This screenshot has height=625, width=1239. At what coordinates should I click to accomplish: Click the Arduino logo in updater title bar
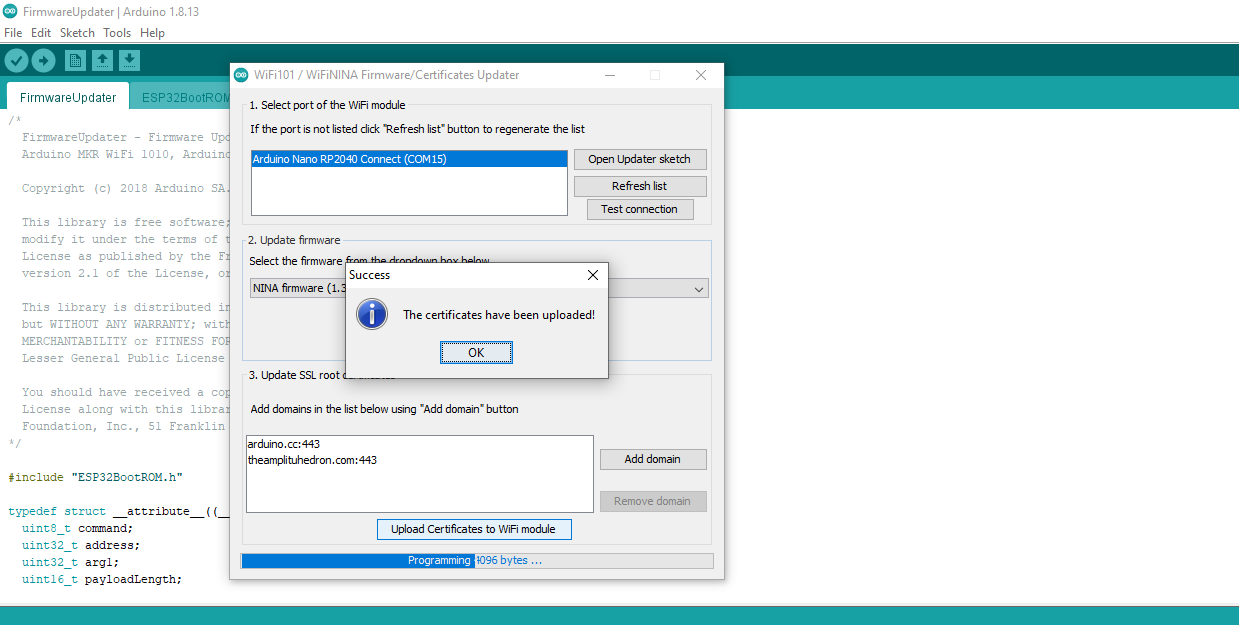click(x=241, y=75)
